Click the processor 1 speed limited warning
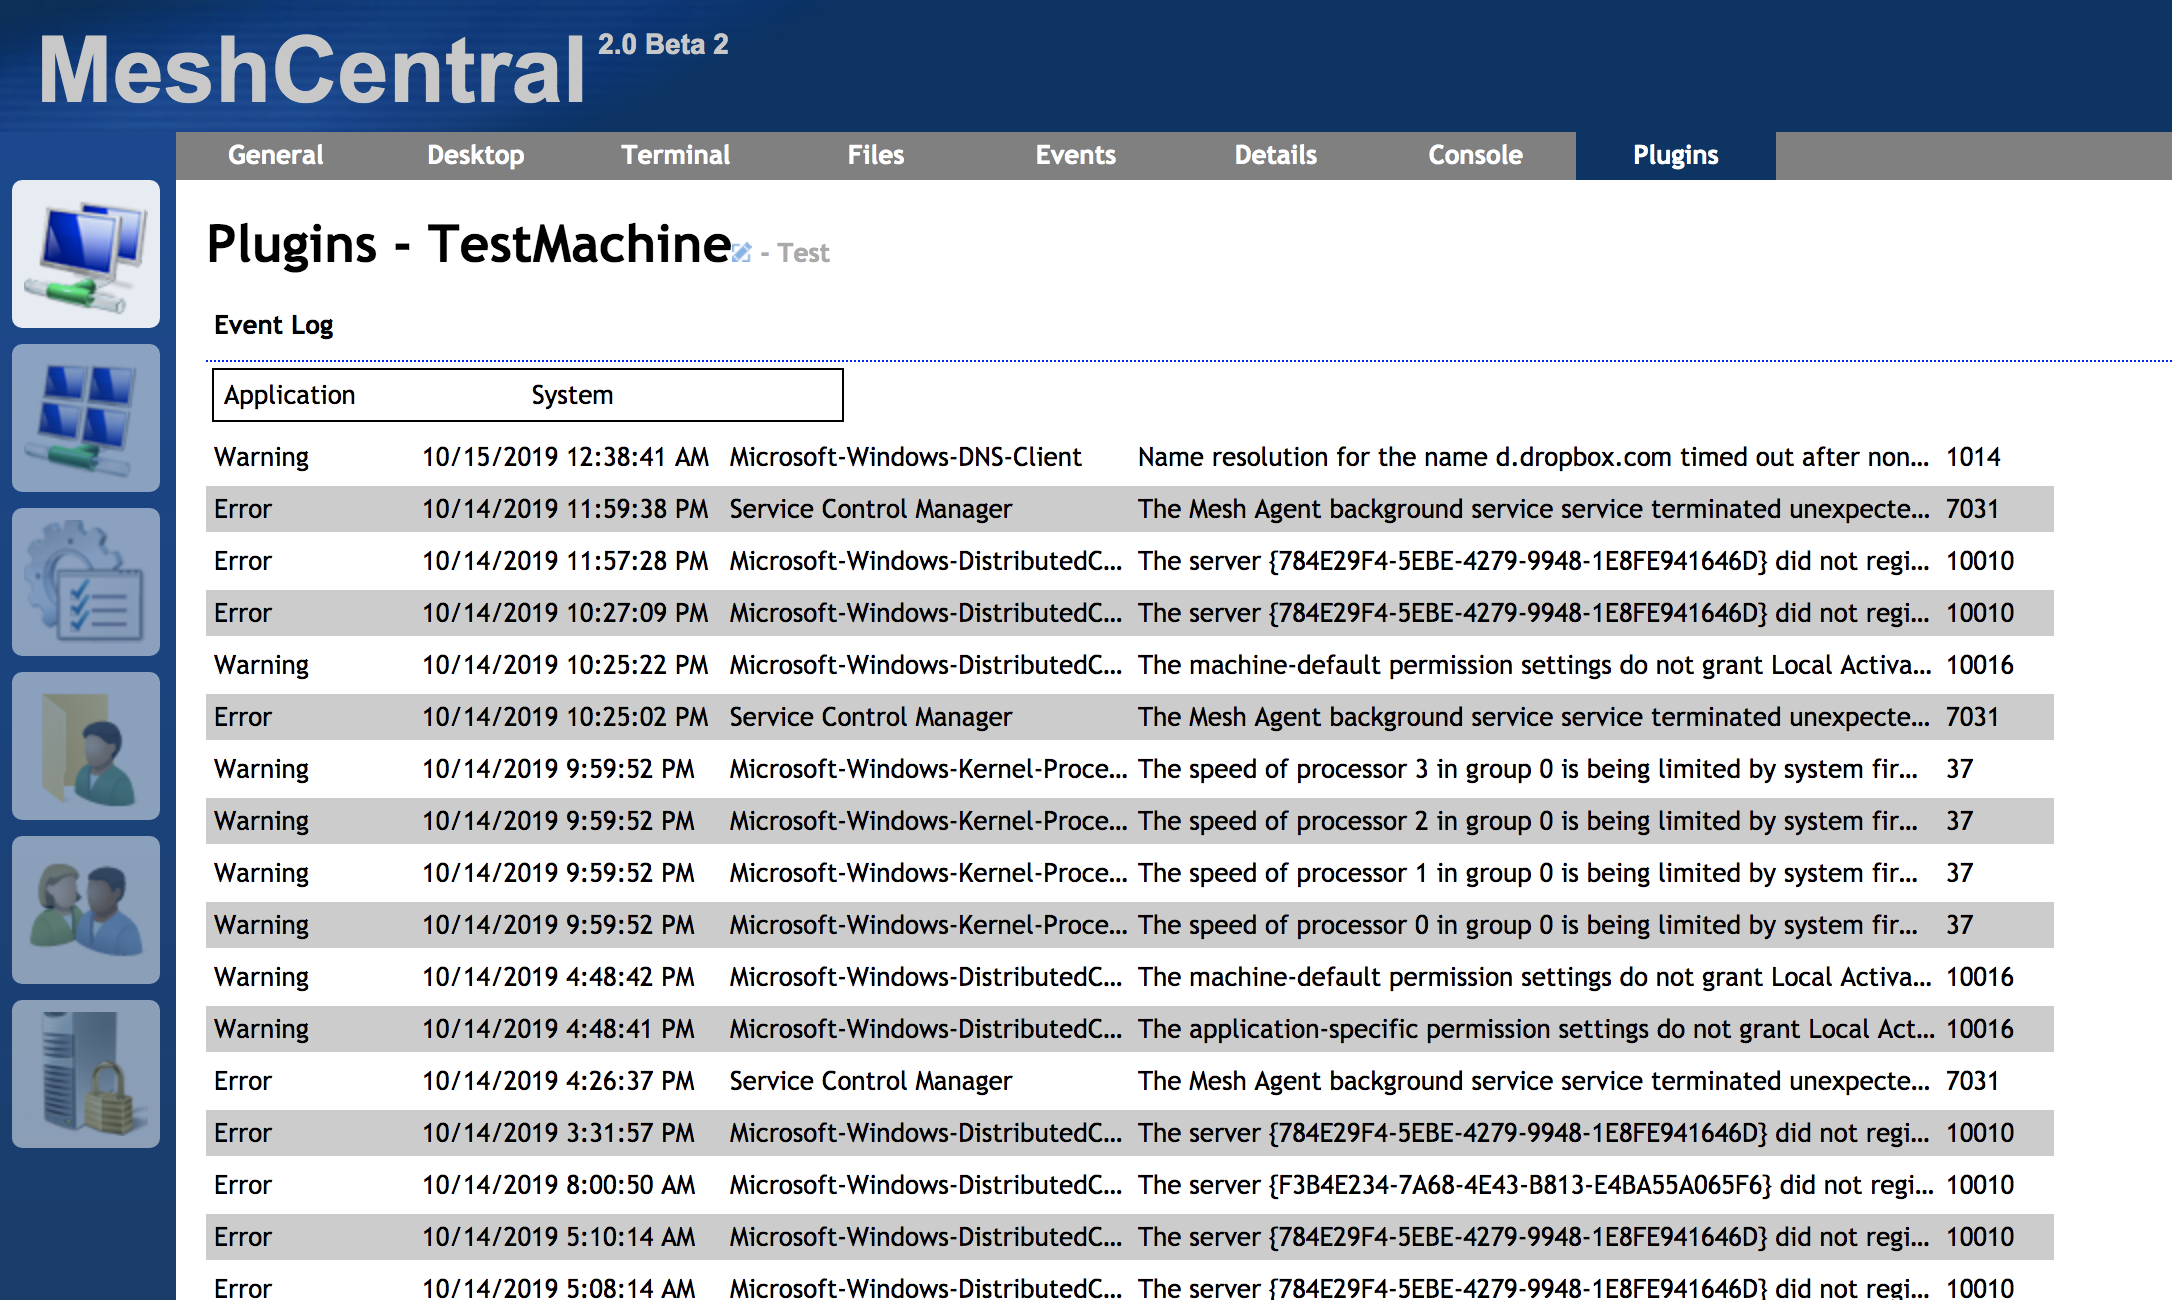Viewport: 2172px width, 1300px height. coord(1130,873)
